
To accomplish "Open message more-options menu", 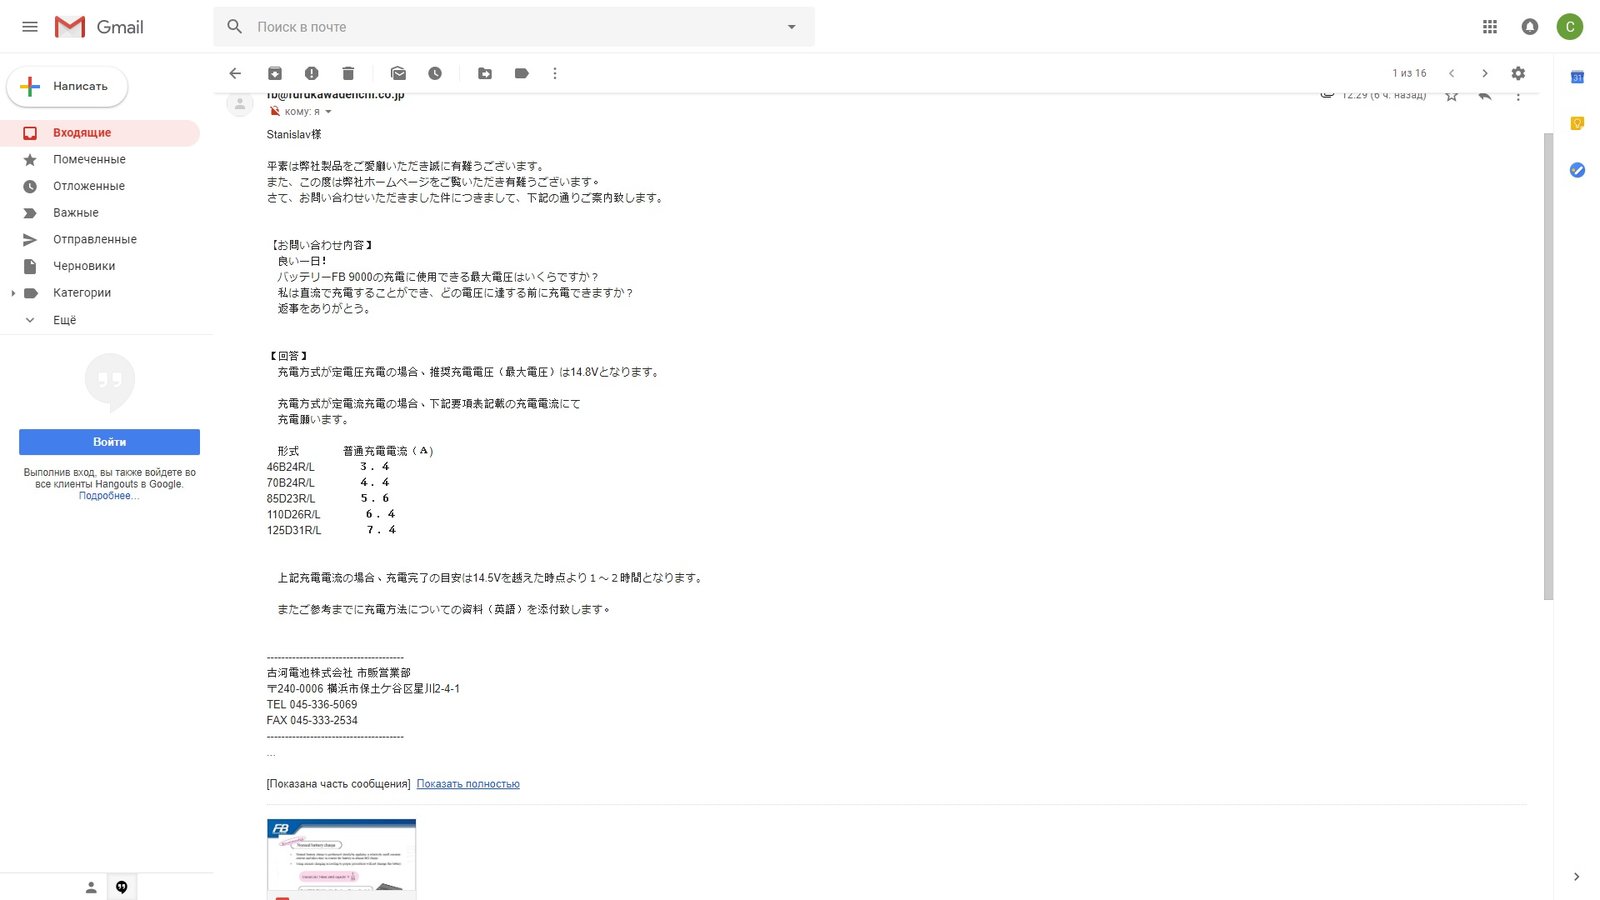I will click(x=1518, y=95).
